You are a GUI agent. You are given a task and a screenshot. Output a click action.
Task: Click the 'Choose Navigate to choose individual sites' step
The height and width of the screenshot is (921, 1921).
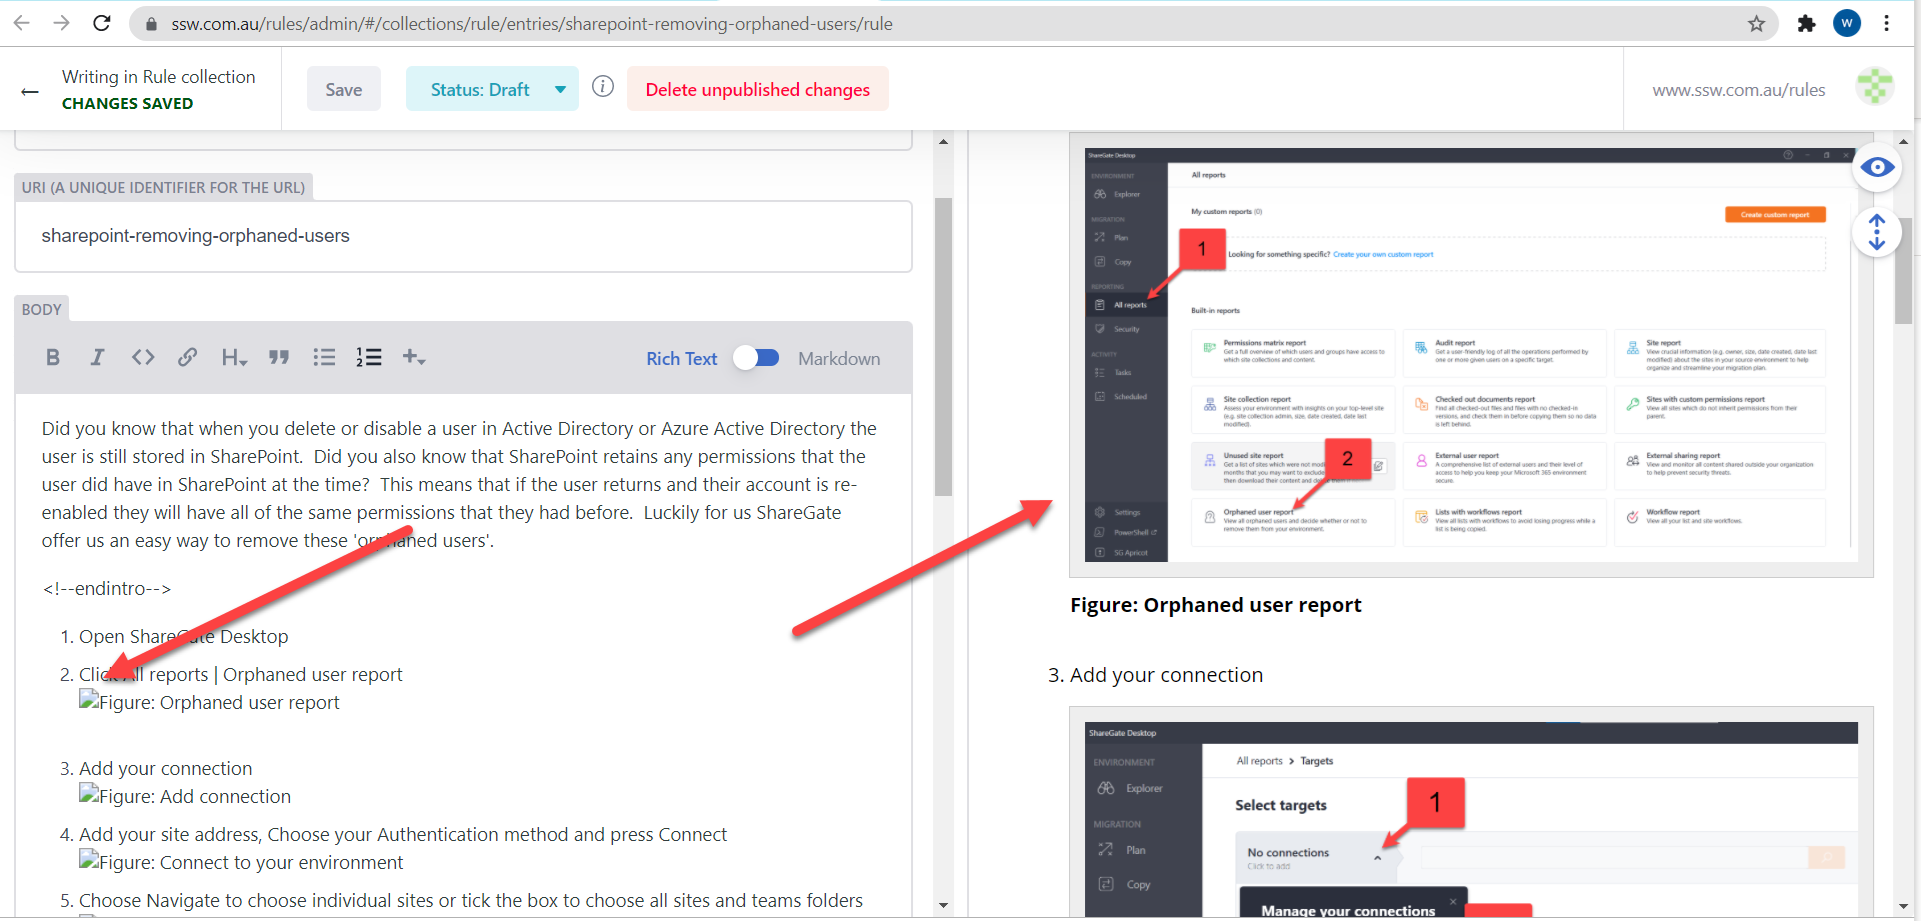click(471, 901)
